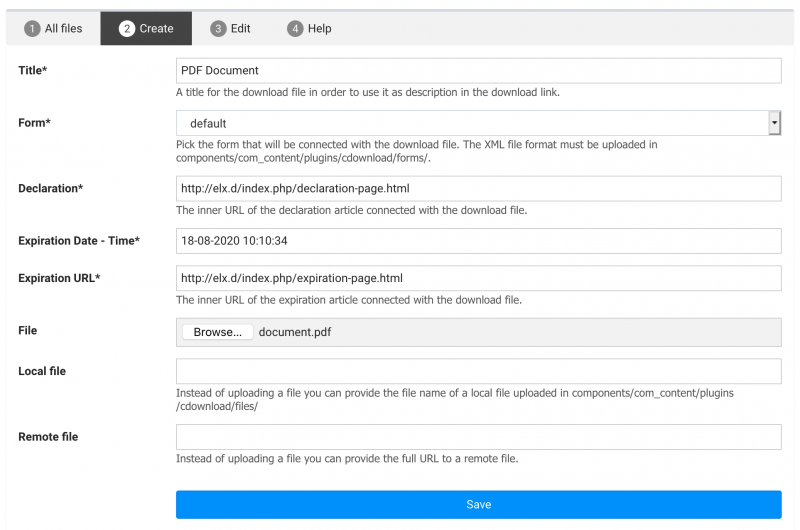Click the number 4 badge next to Help
Screen dimensions: 800x530
295,29
